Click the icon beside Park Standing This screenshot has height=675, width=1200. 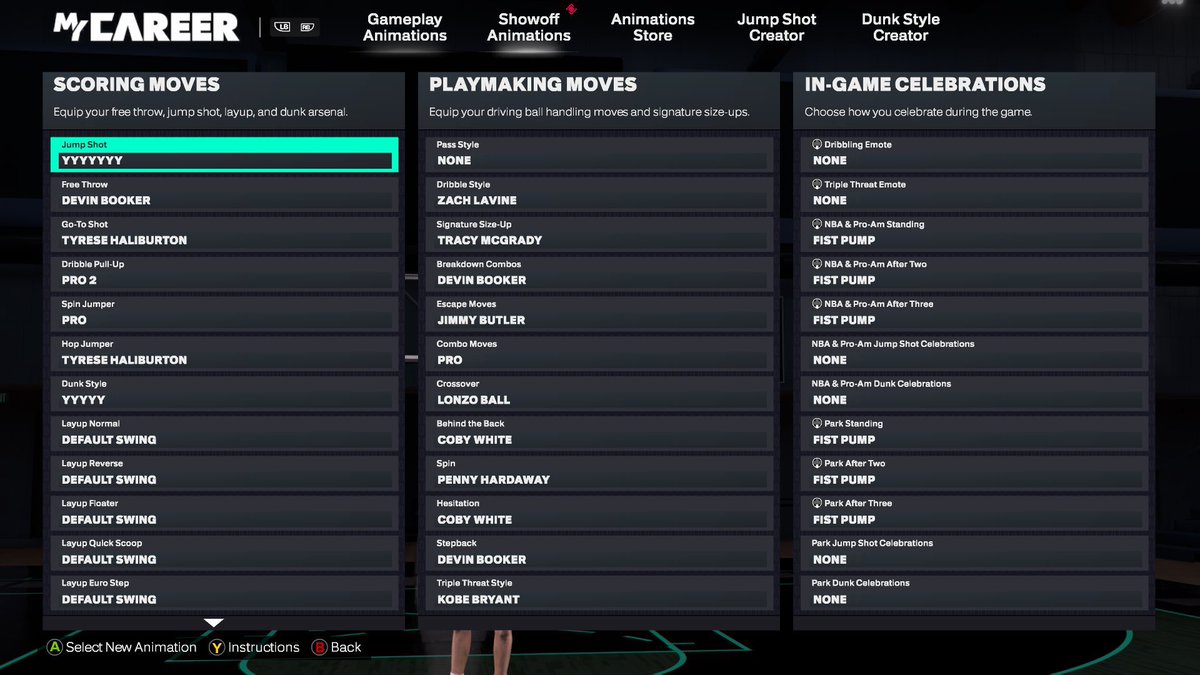click(x=817, y=424)
